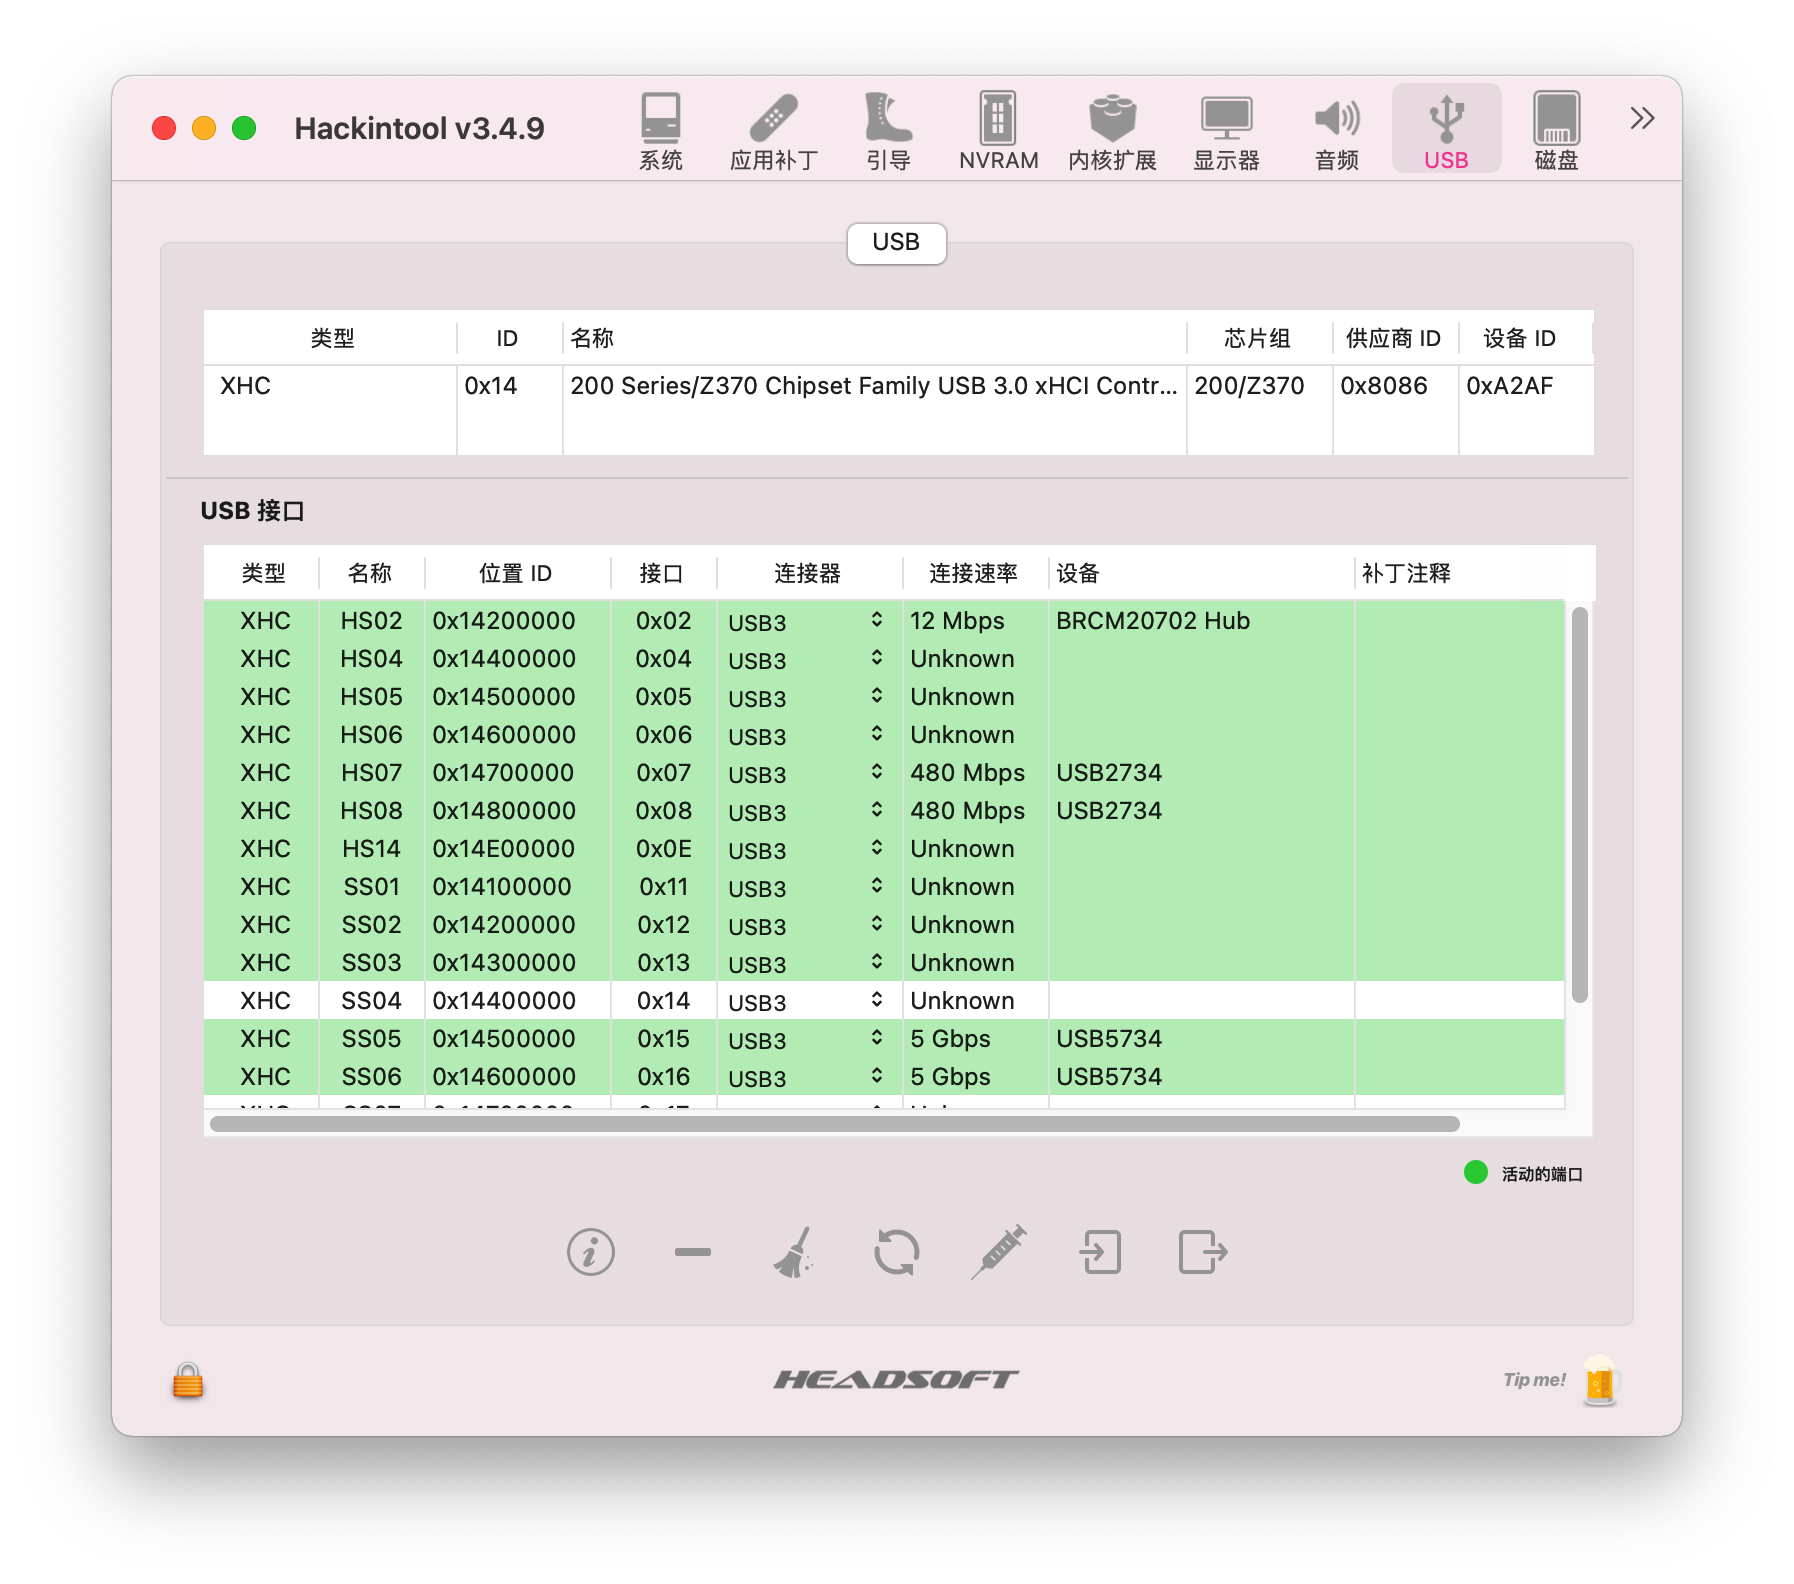The image size is (1794, 1584).
Task: Click the export icon with outward arrow
Action: coord(1202,1252)
